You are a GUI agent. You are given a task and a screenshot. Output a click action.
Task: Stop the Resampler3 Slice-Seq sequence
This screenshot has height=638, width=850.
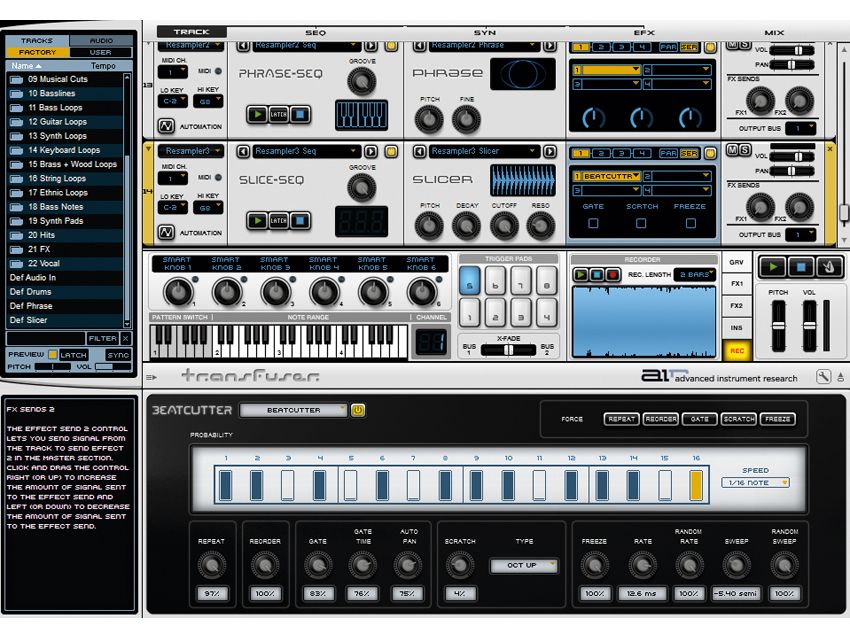[300, 221]
